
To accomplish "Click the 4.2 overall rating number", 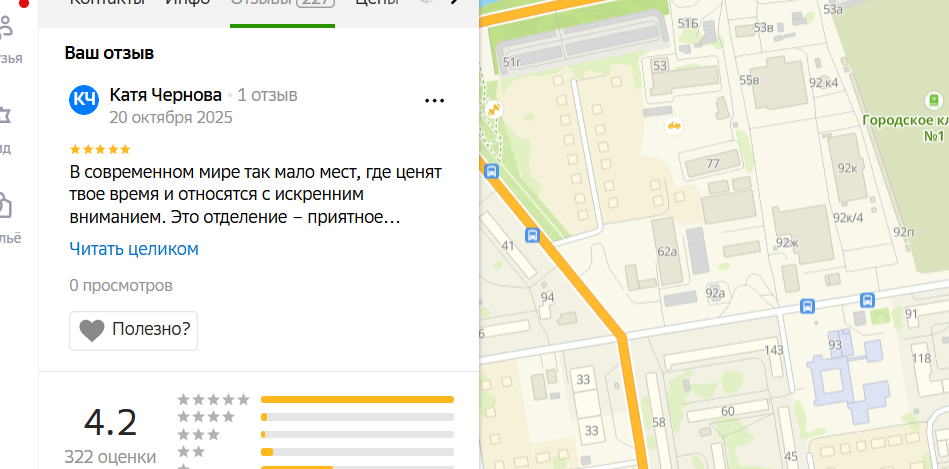I will (x=110, y=422).
